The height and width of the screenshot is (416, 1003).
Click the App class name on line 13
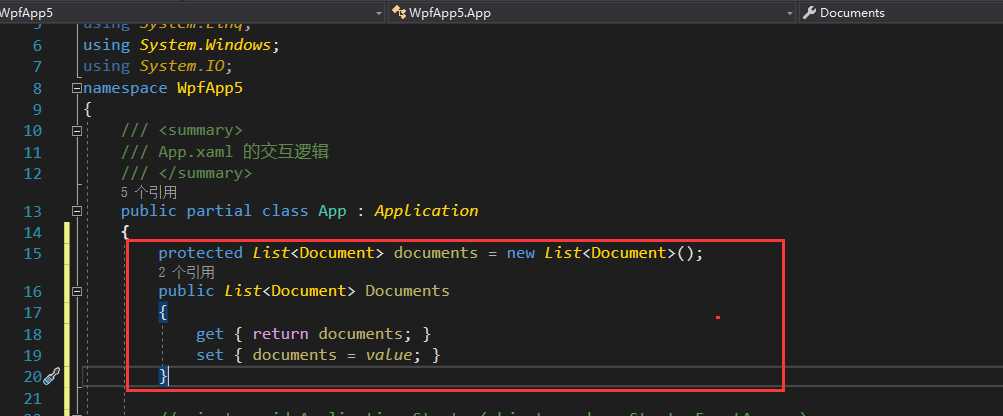[332, 211]
